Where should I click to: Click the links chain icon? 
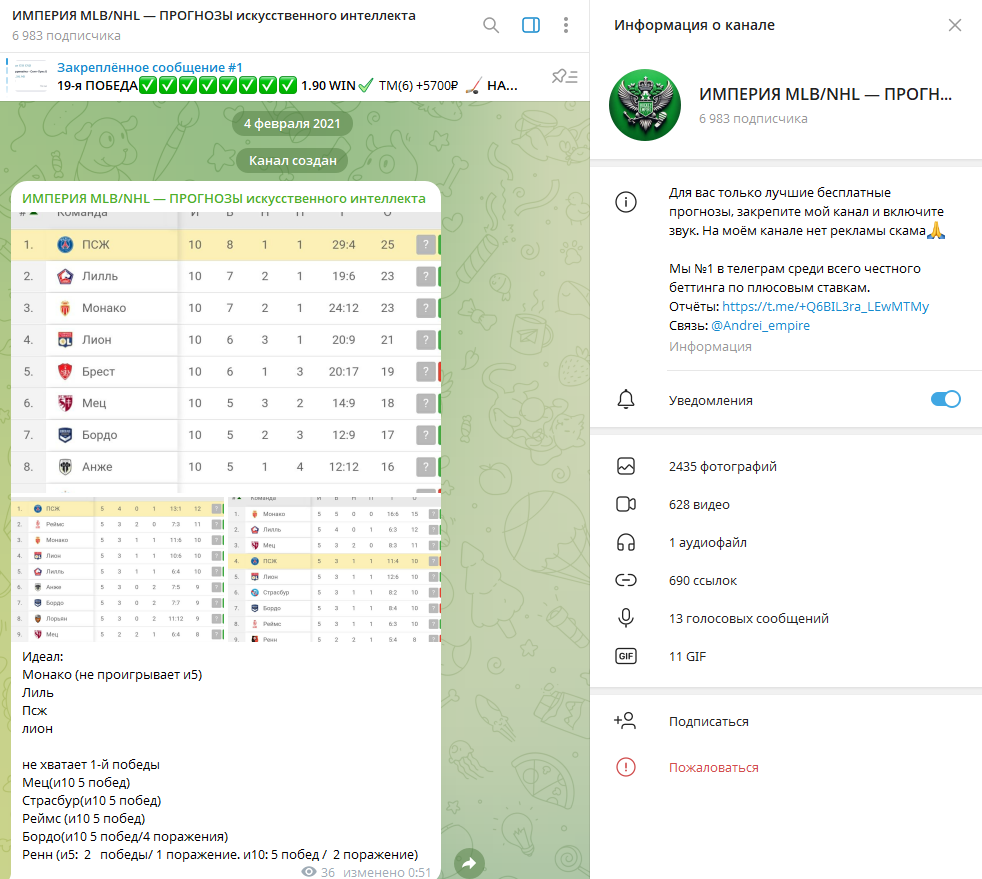pyautogui.click(x=626, y=580)
